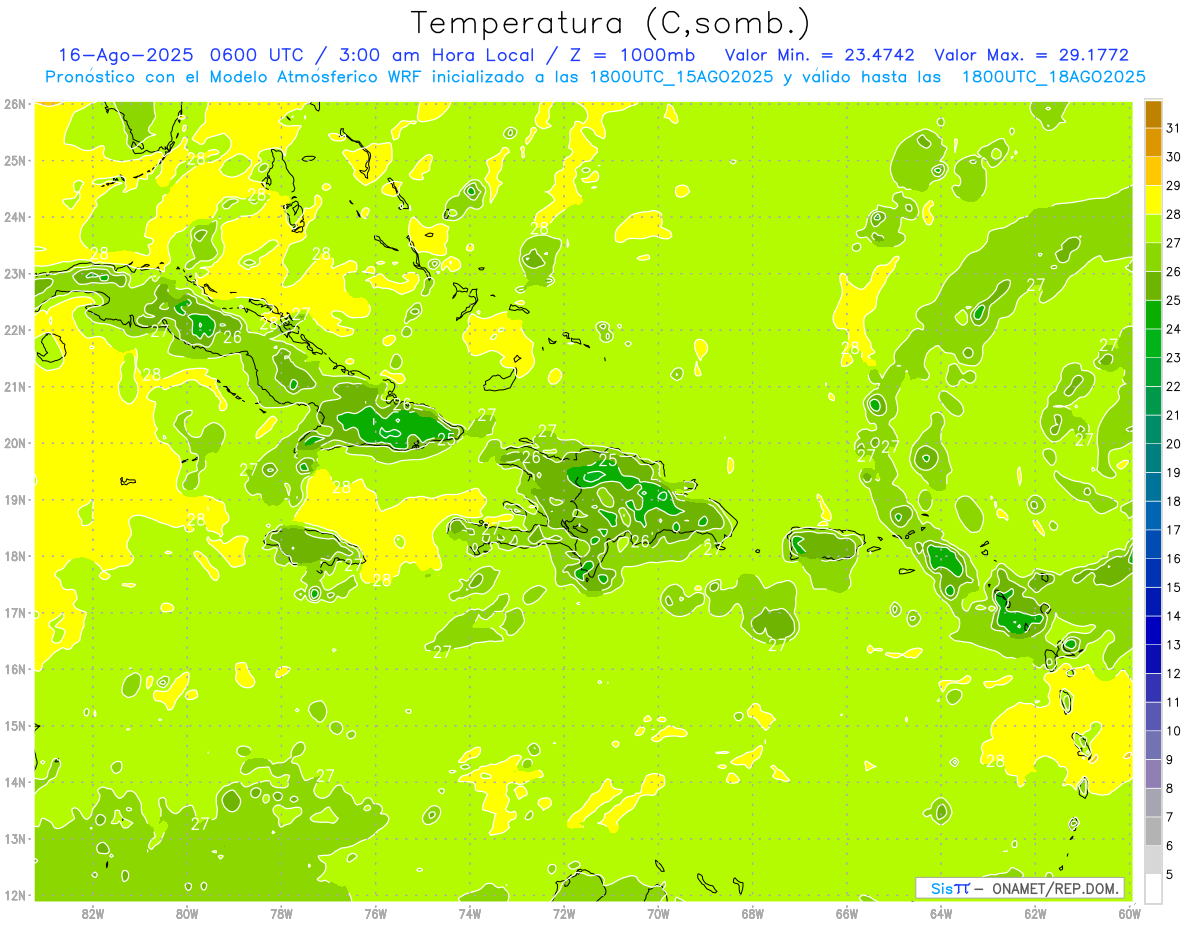The height and width of the screenshot is (927, 1200).
Task: Click the 76W longitude axis label
Action: click(x=375, y=913)
